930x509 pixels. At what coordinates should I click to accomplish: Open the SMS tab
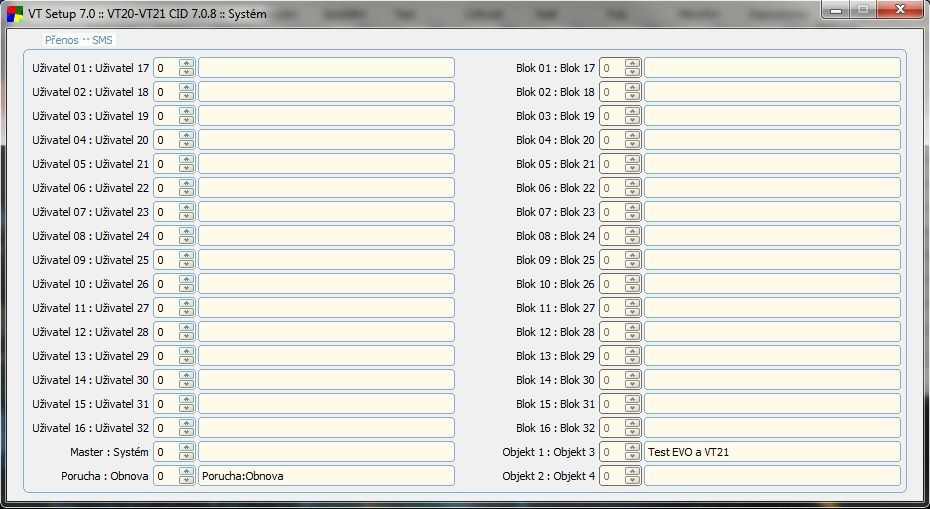point(103,40)
